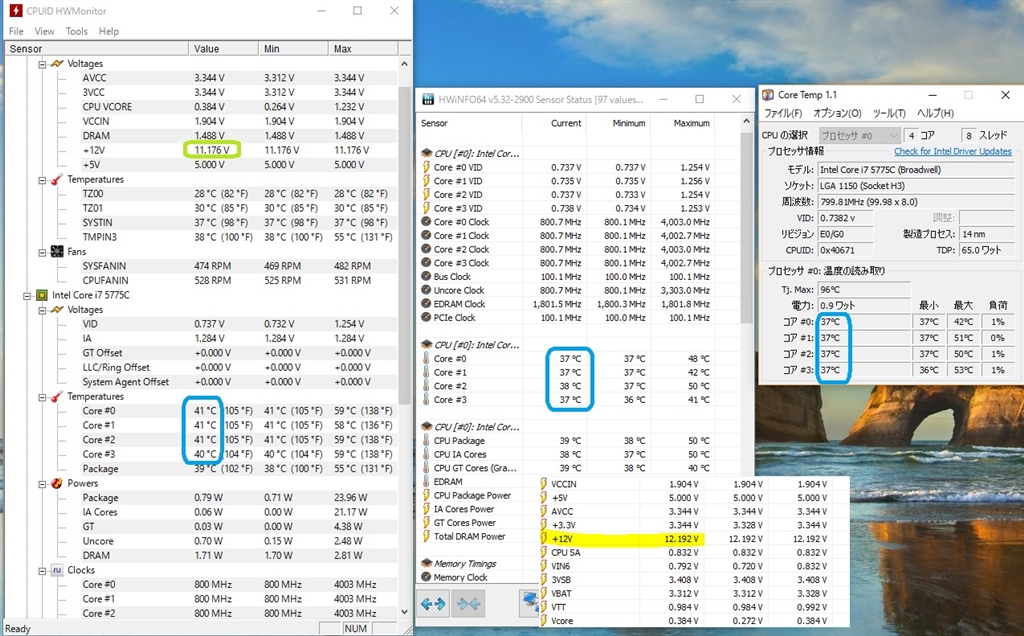Collapse the Intel Core i7 5775C node
The height and width of the screenshot is (636, 1024).
(27, 295)
